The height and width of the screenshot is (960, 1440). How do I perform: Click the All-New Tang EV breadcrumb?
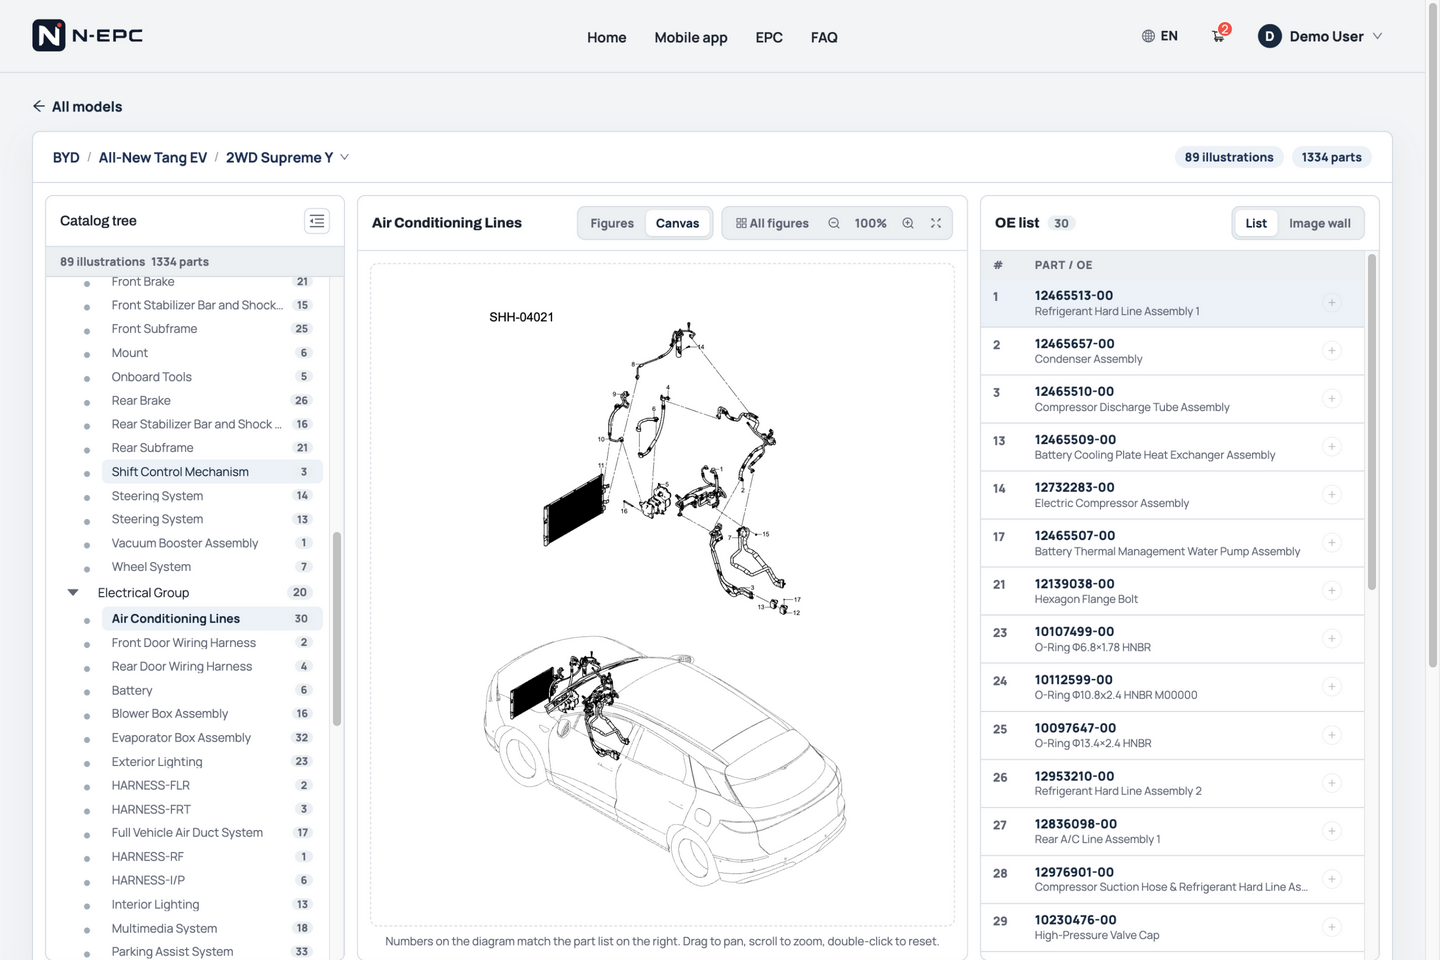point(153,157)
